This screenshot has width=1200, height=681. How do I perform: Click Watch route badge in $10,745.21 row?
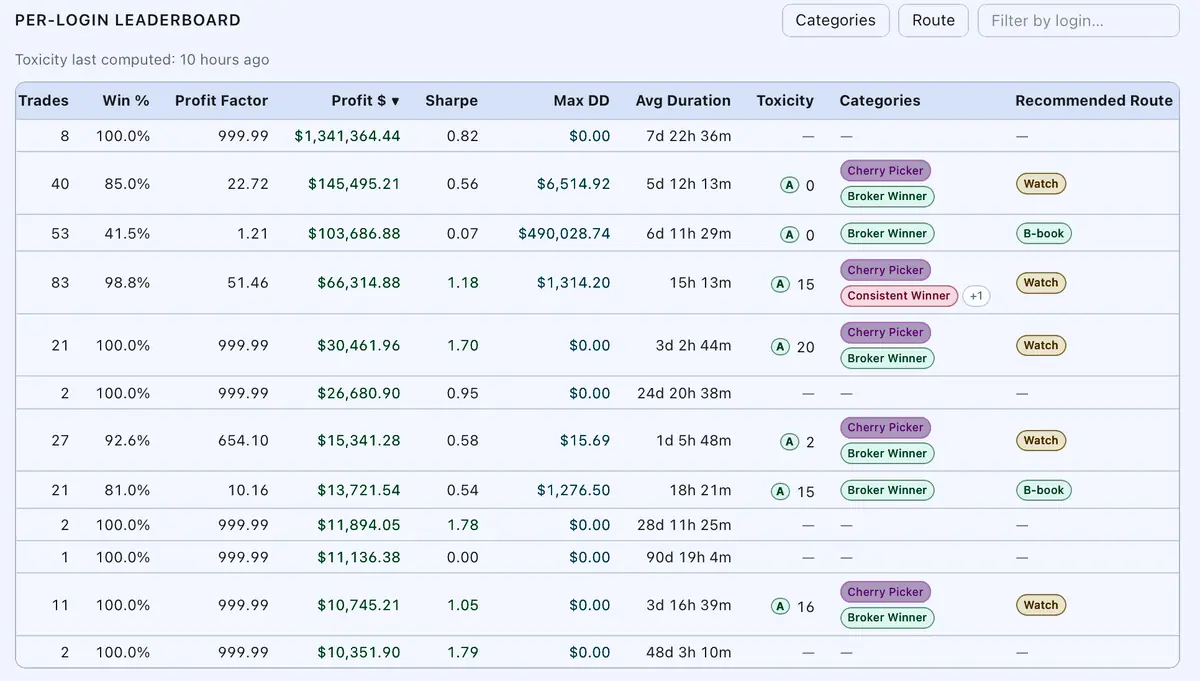1041,605
